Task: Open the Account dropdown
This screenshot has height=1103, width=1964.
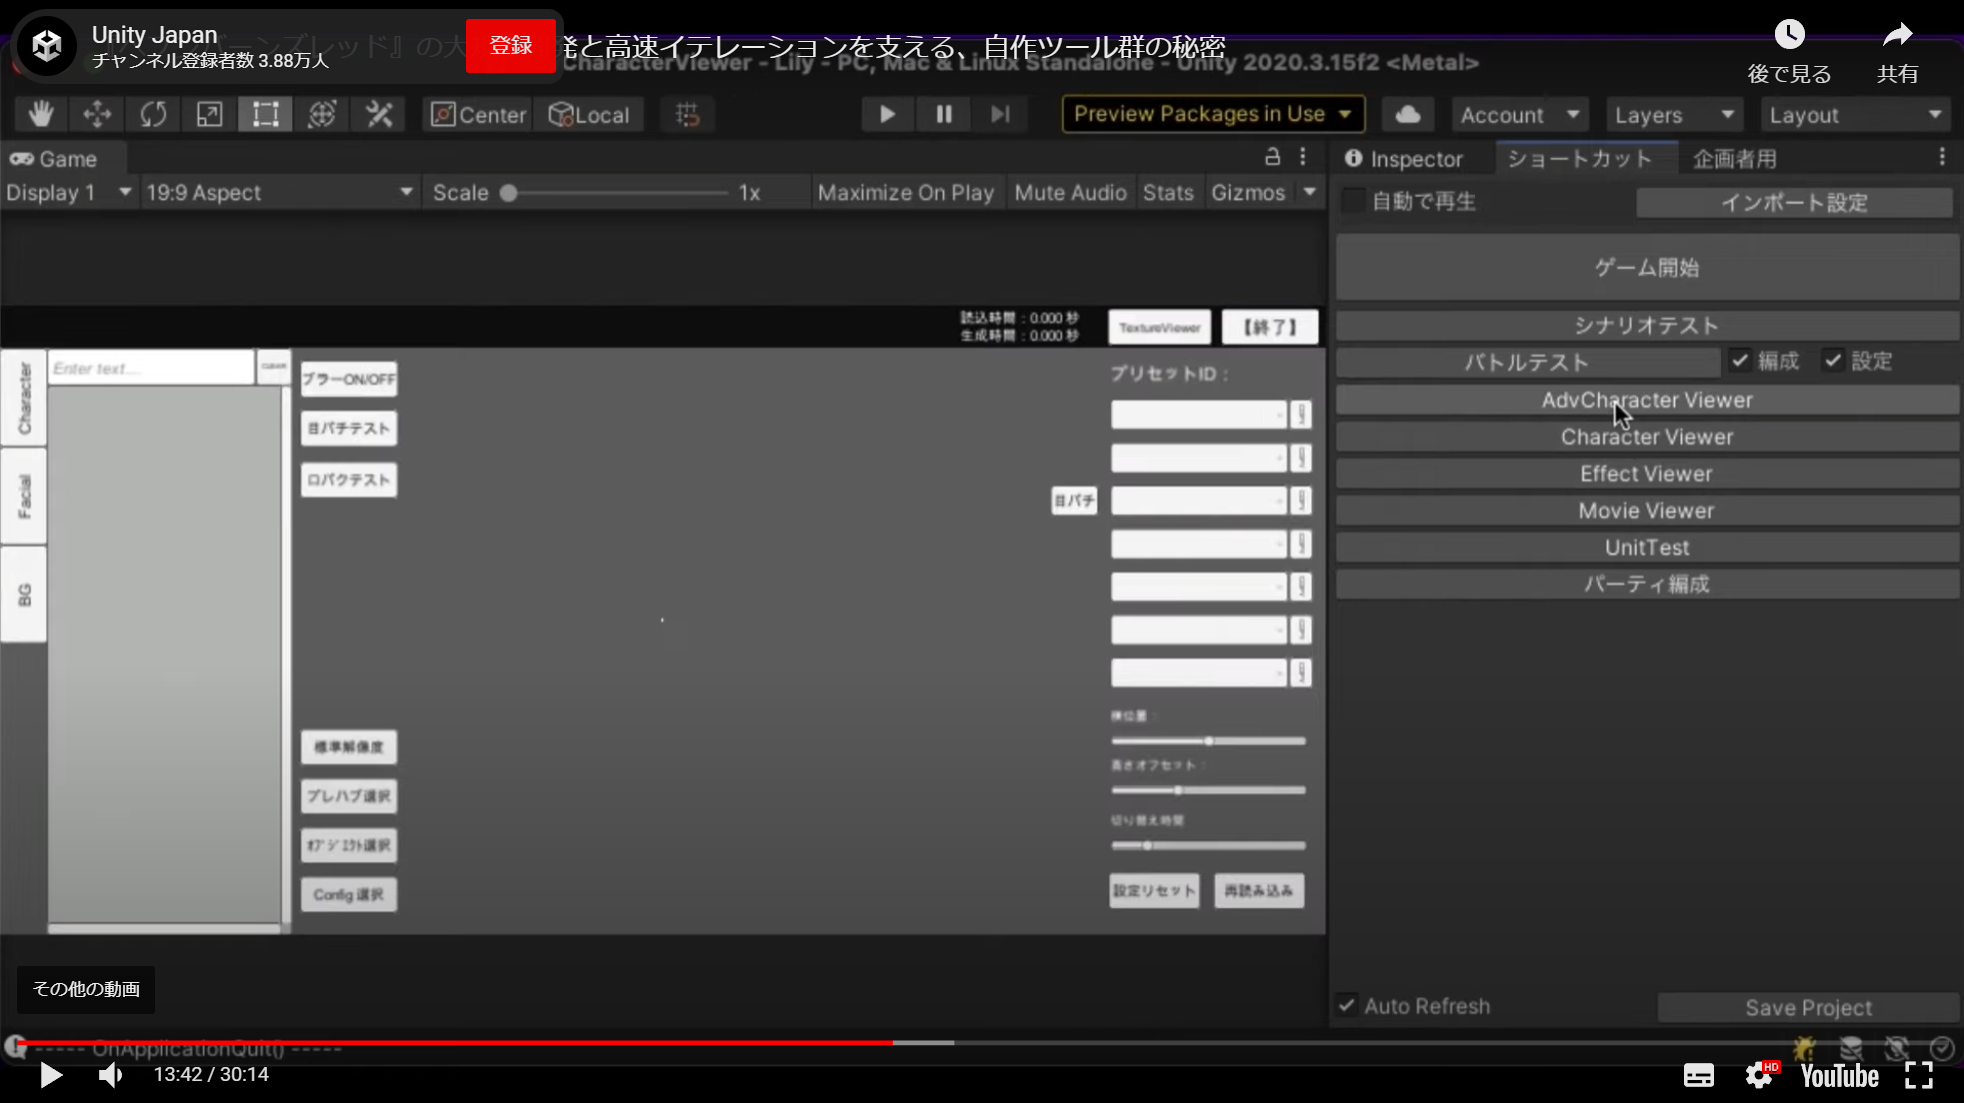Action: point(1519,115)
